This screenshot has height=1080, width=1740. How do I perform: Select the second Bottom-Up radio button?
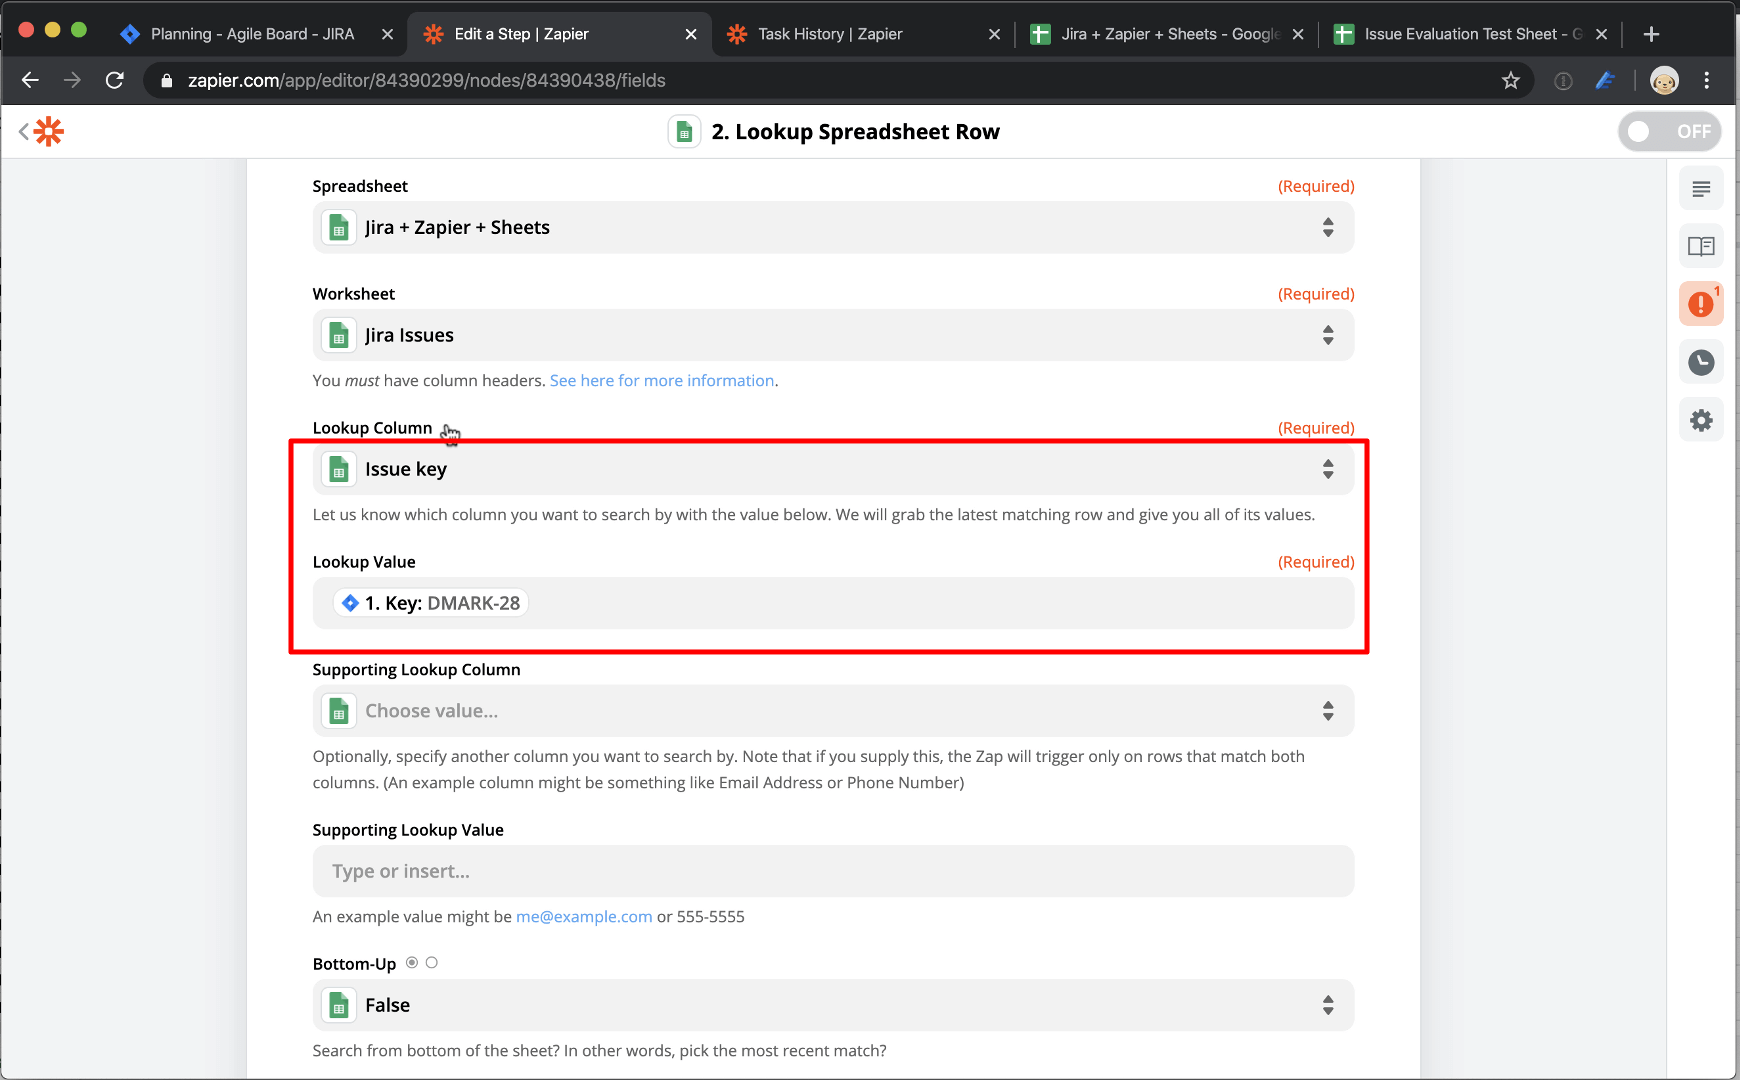tap(432, 963)
